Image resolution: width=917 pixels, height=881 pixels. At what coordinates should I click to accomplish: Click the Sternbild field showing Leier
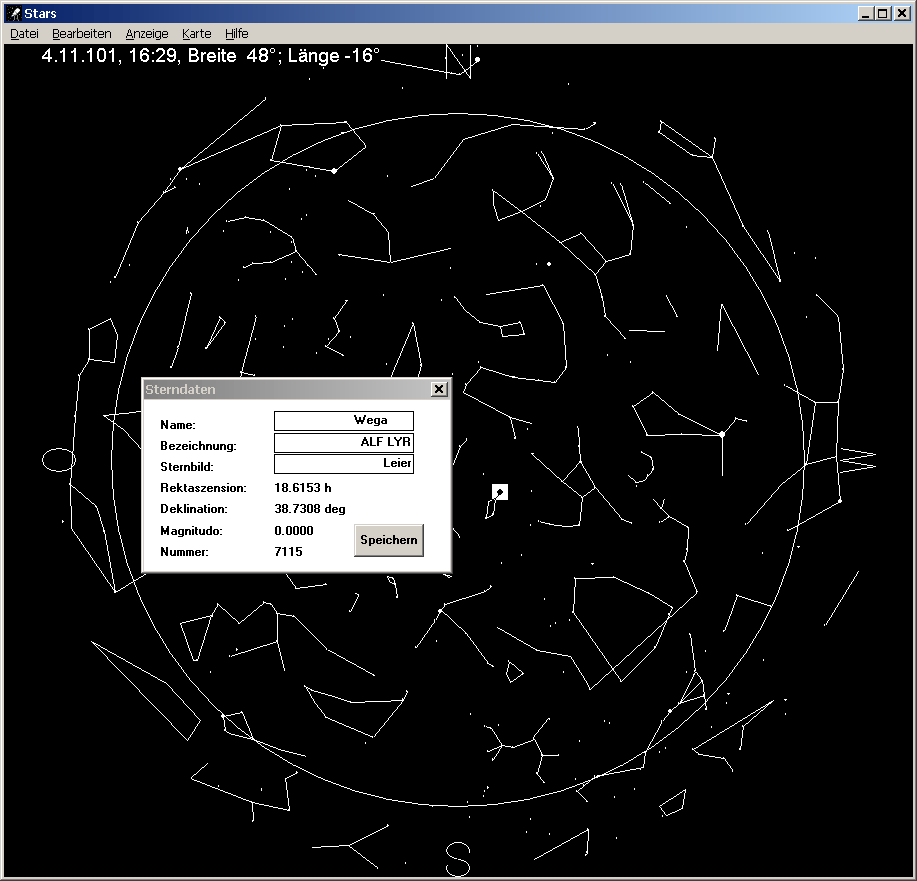pos(344,463)
